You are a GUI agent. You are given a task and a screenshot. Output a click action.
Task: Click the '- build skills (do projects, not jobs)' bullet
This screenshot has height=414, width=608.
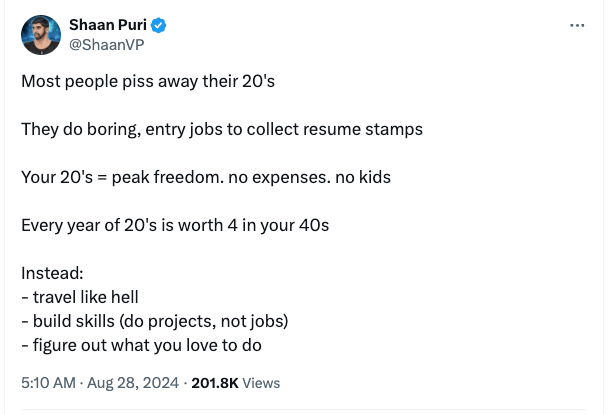coord(155,321)
